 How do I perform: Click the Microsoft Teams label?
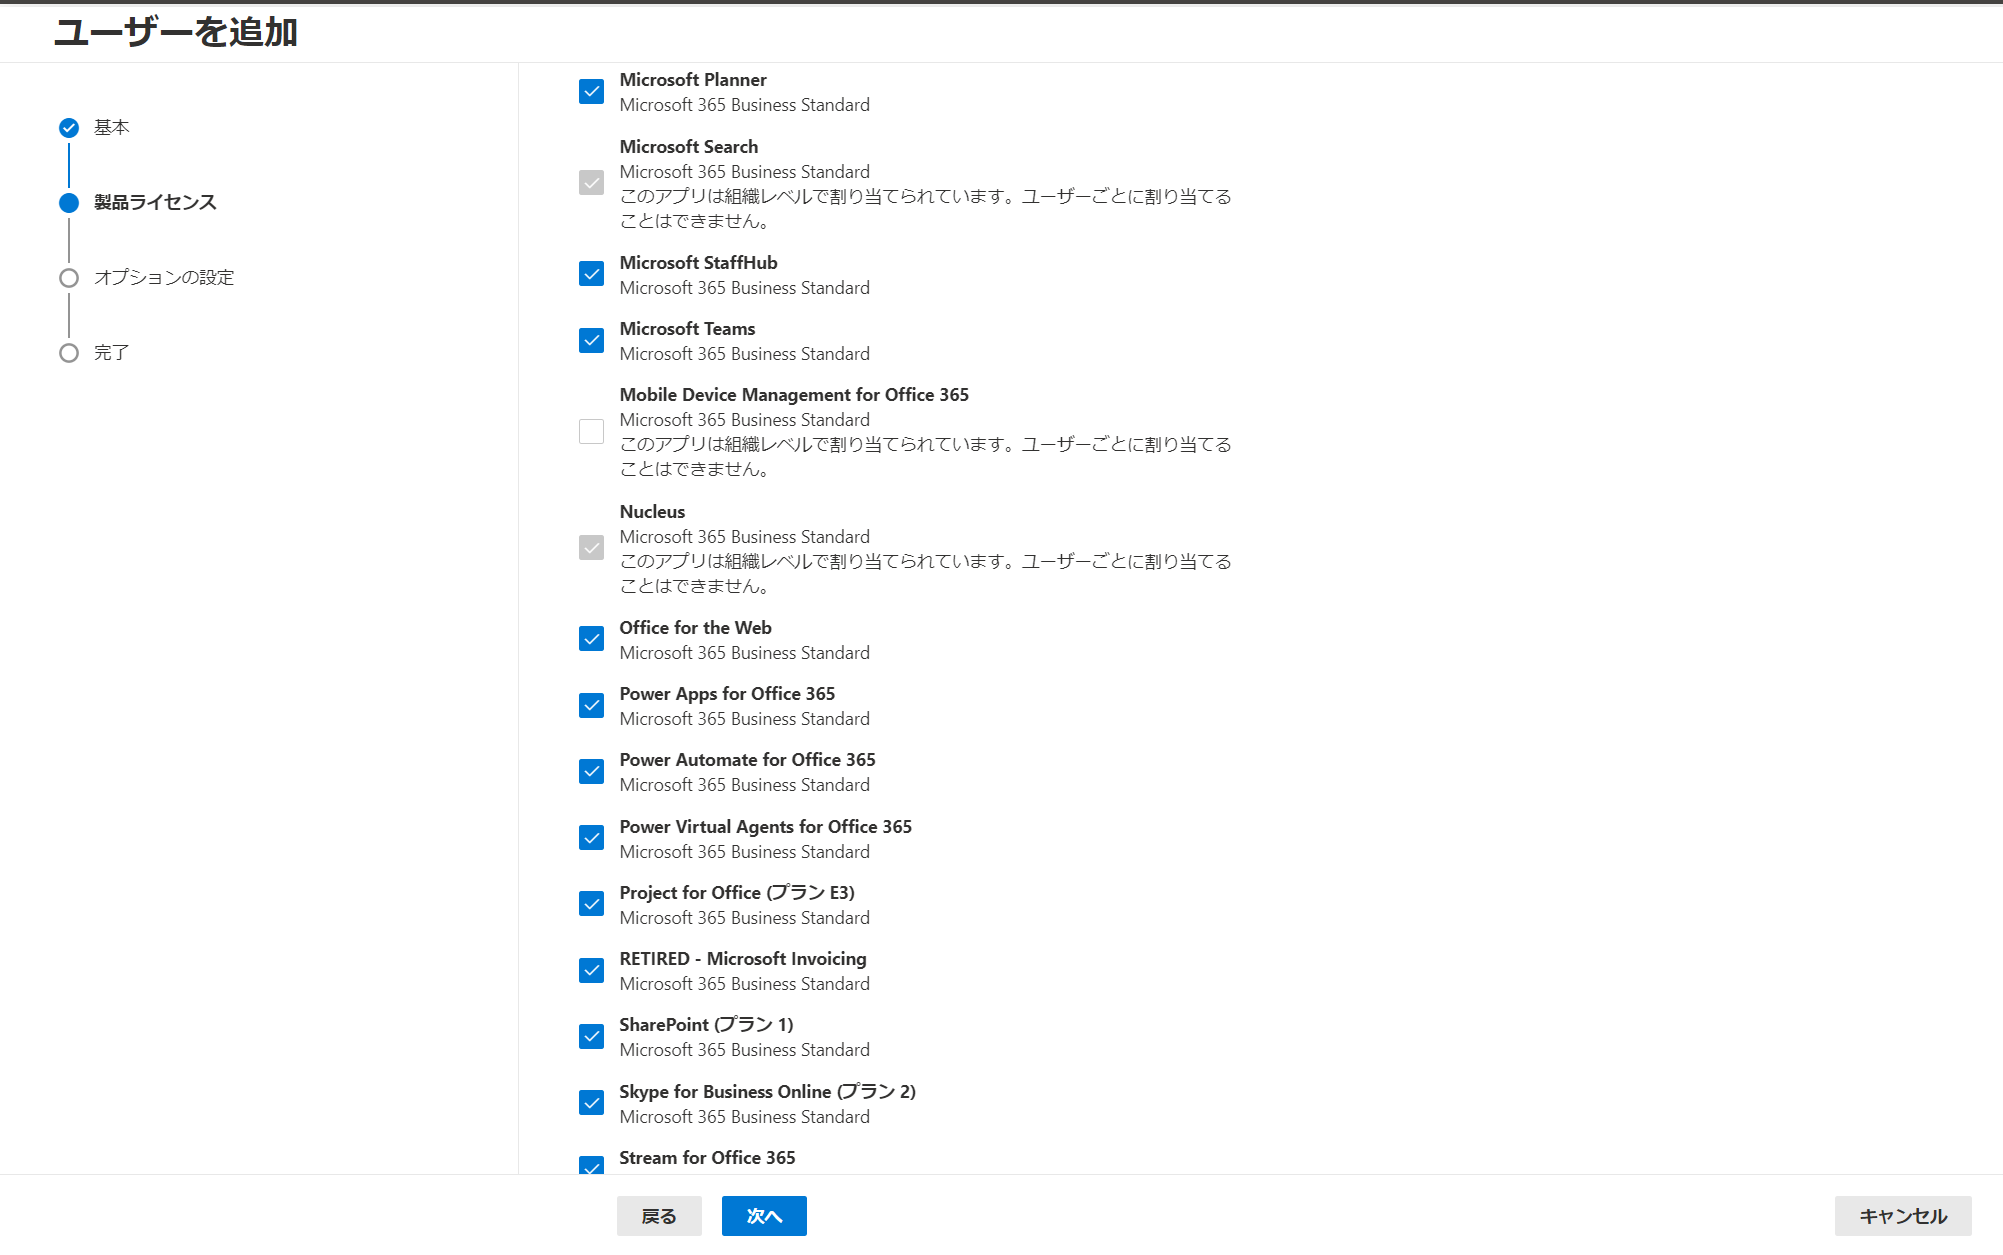(687, 329)
